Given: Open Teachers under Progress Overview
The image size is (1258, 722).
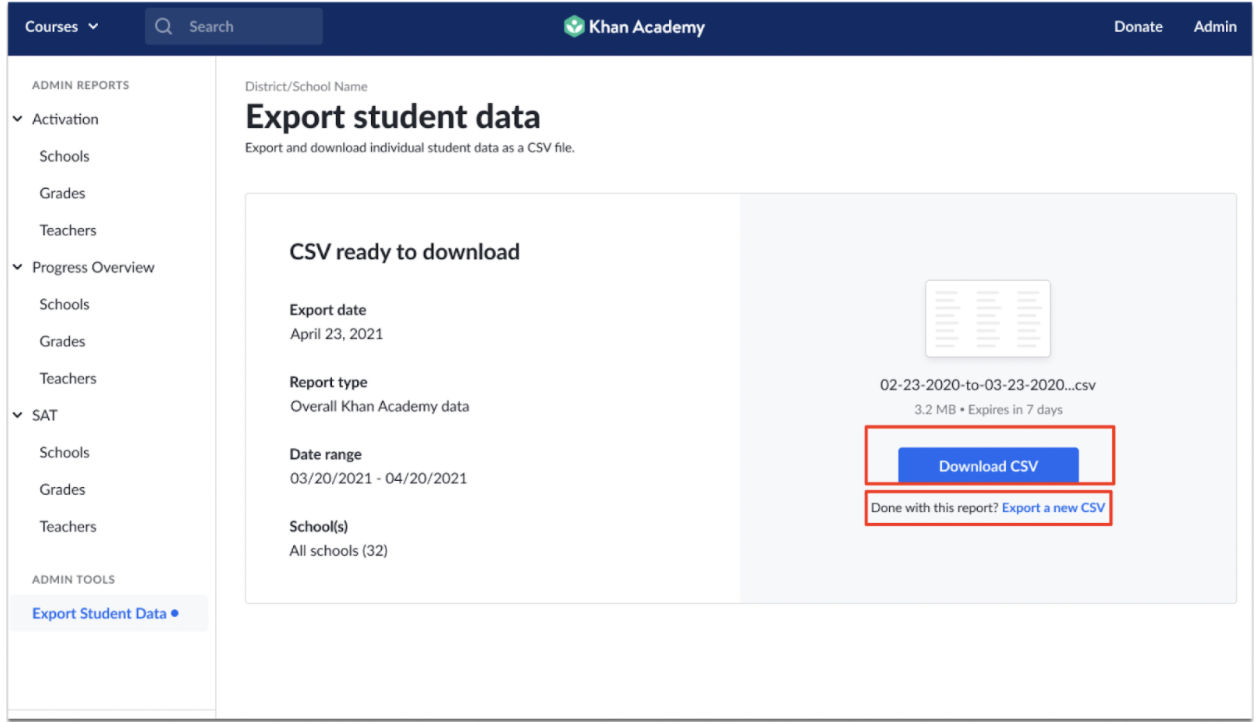Looking at the screenshot, I should point(68,378).
